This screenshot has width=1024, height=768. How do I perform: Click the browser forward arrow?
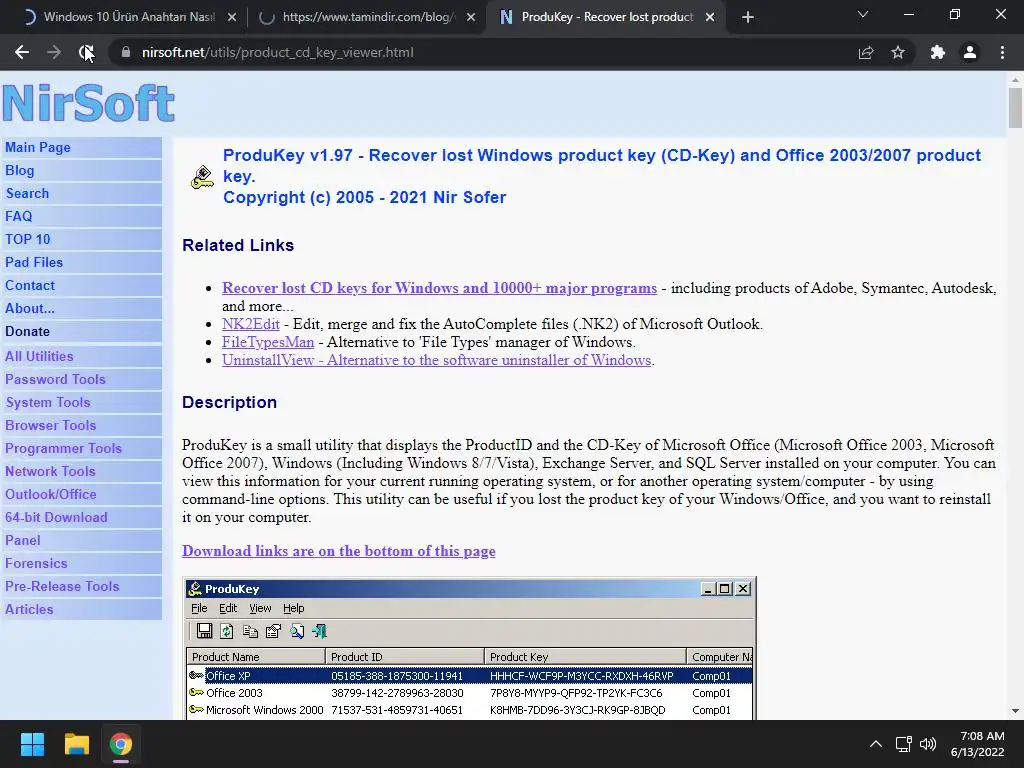54,52
